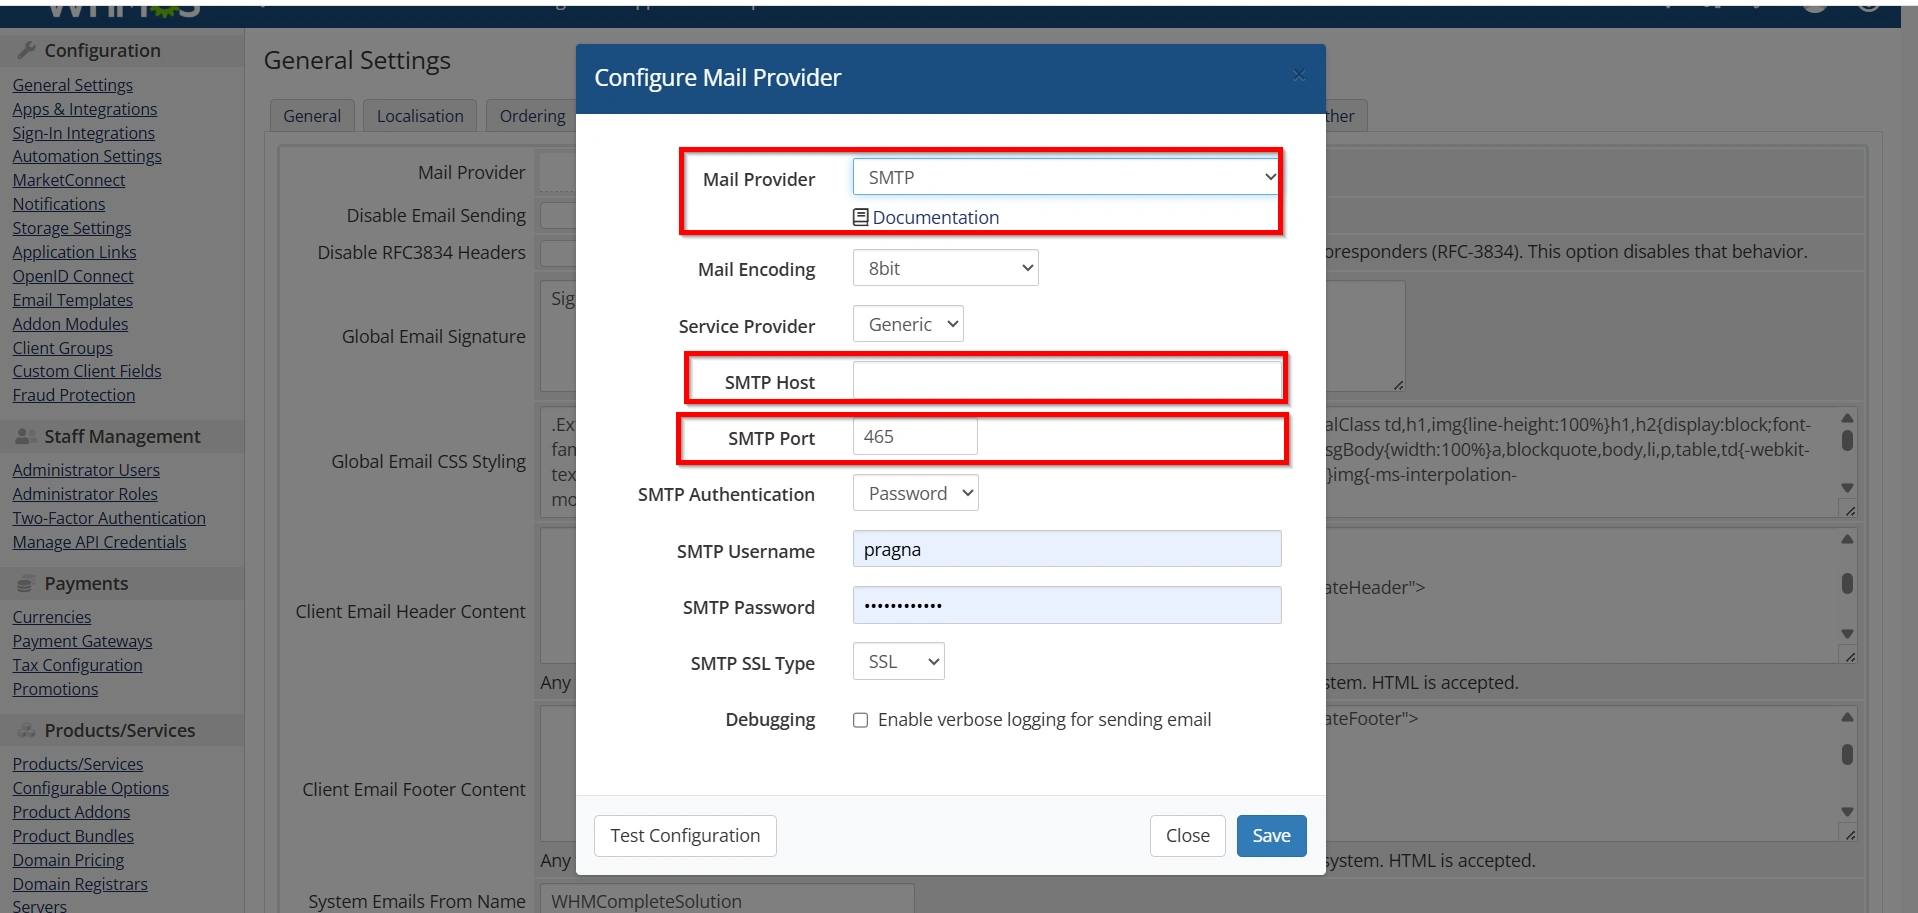Switch to the General tab
The image size is (1918, 913).
(312, 116)
